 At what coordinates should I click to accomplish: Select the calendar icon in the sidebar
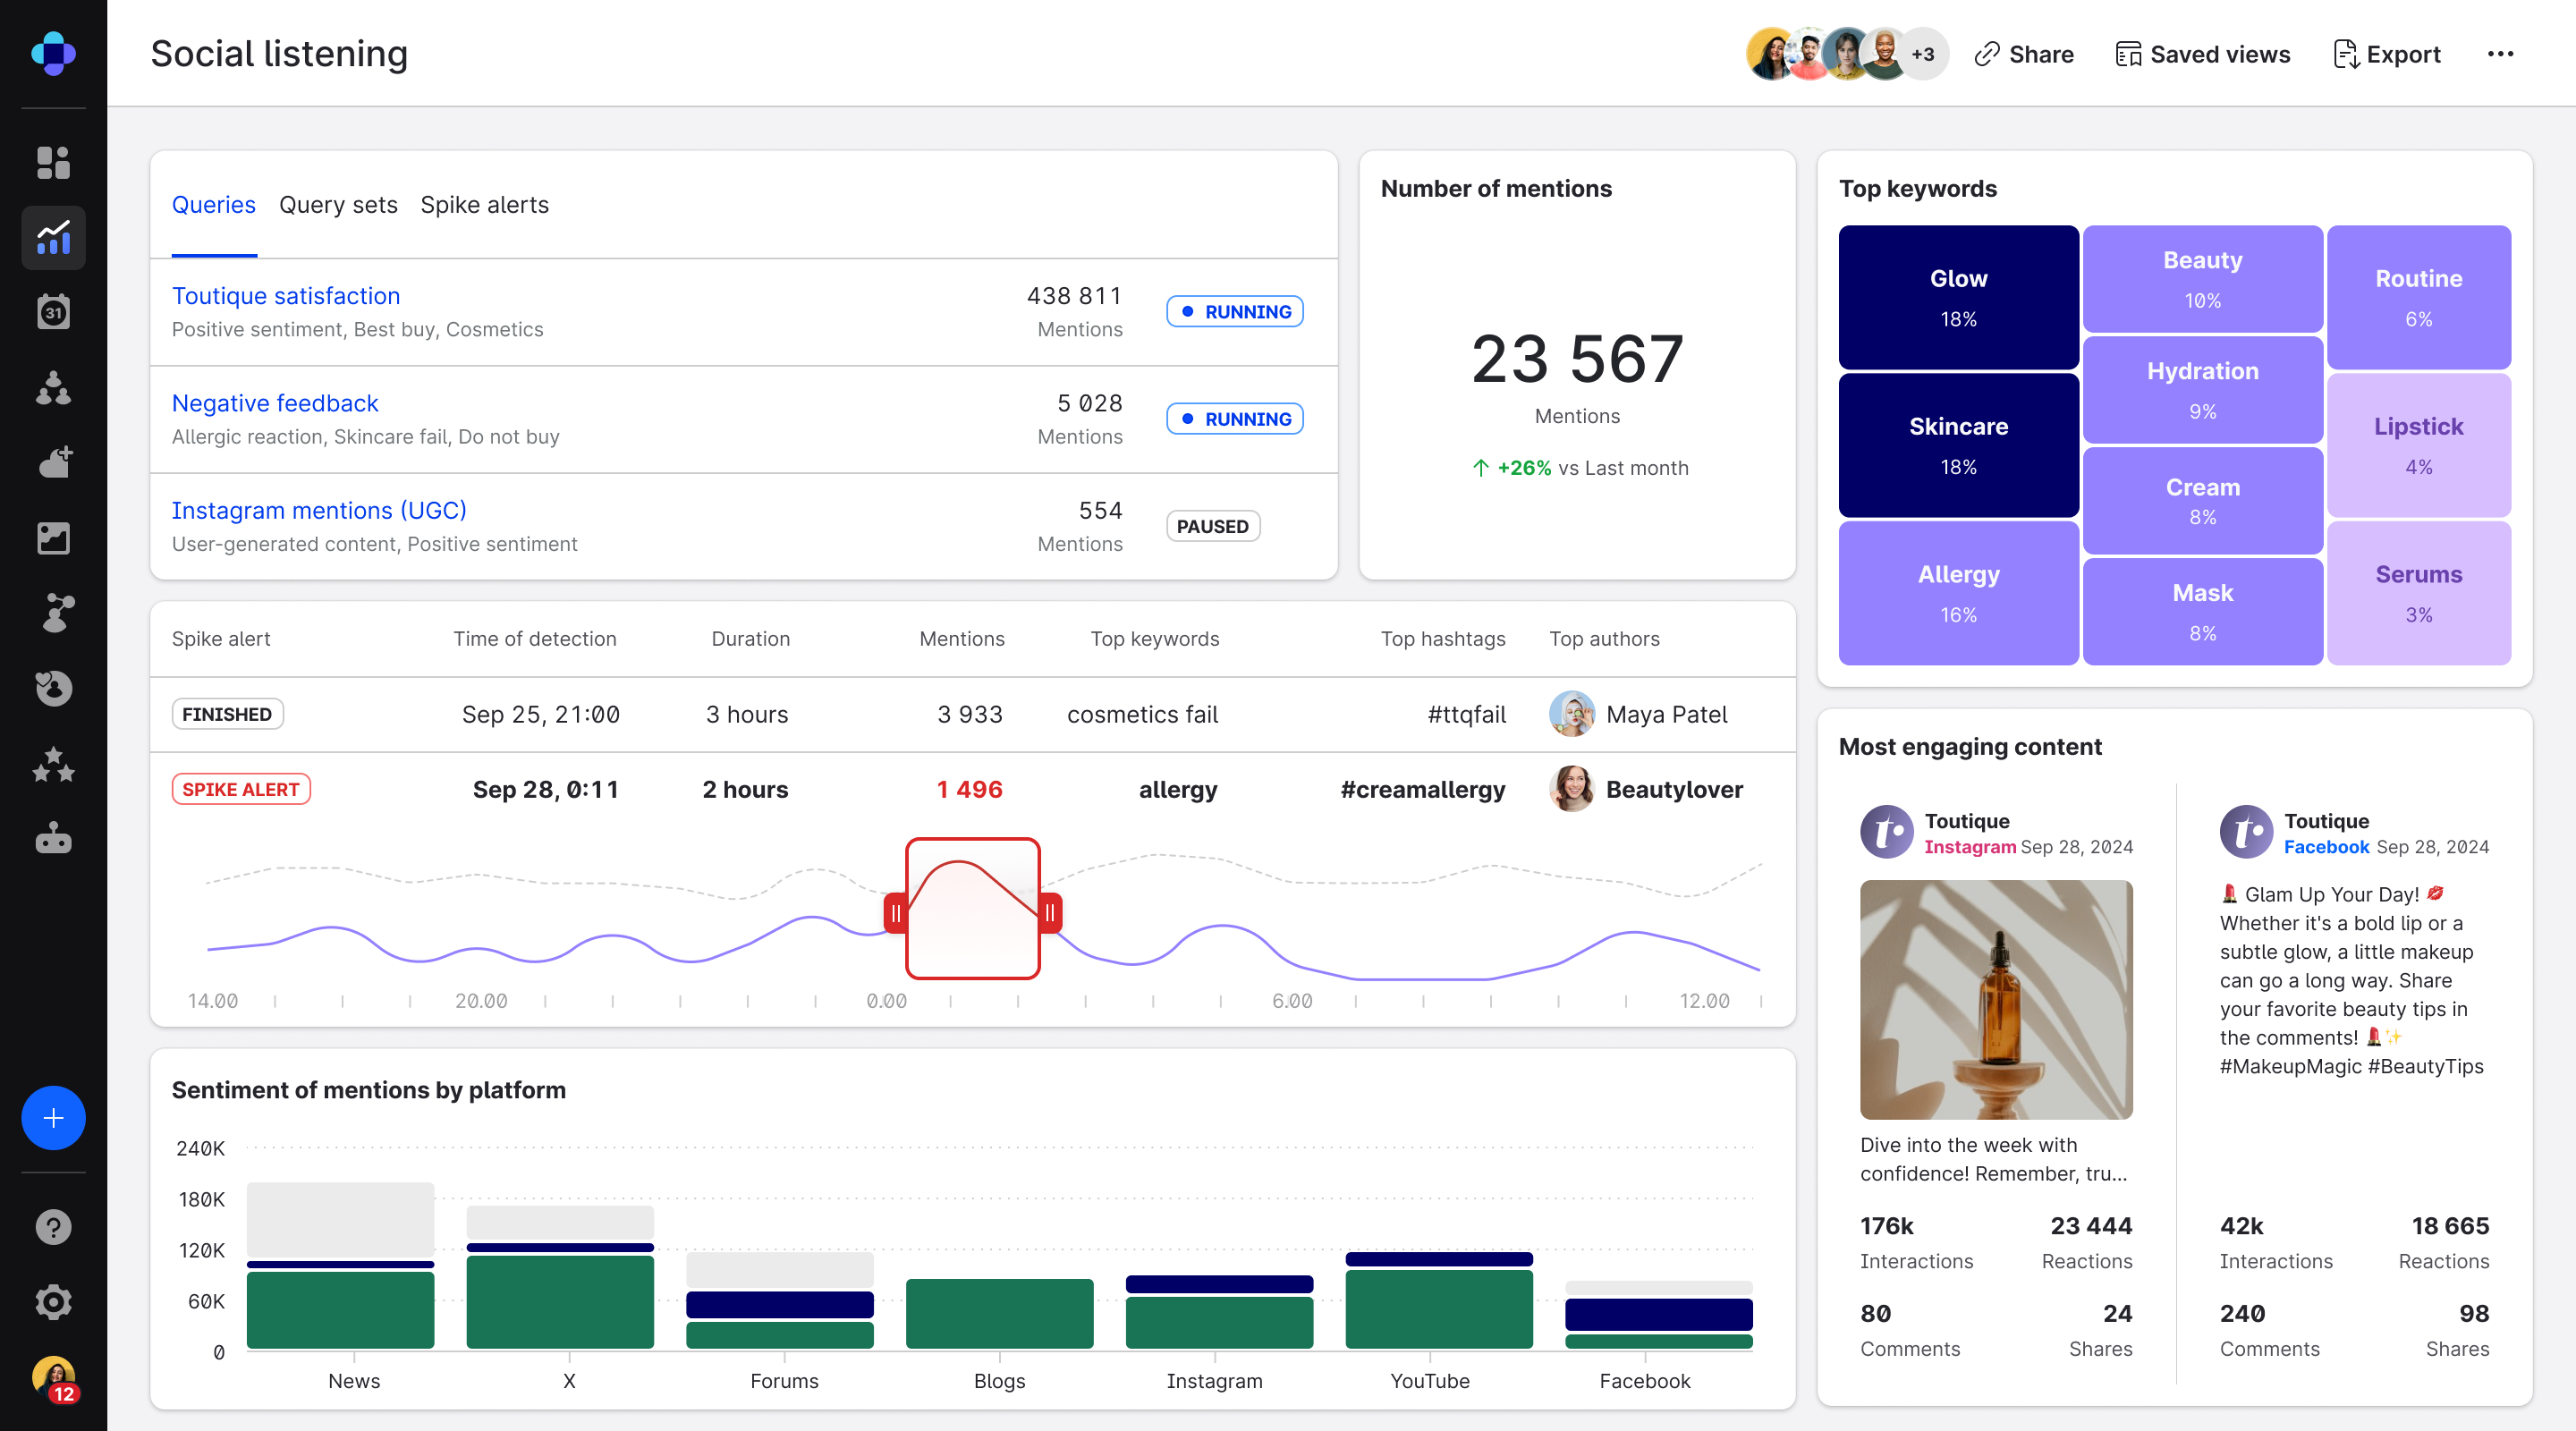coord(53,312)
